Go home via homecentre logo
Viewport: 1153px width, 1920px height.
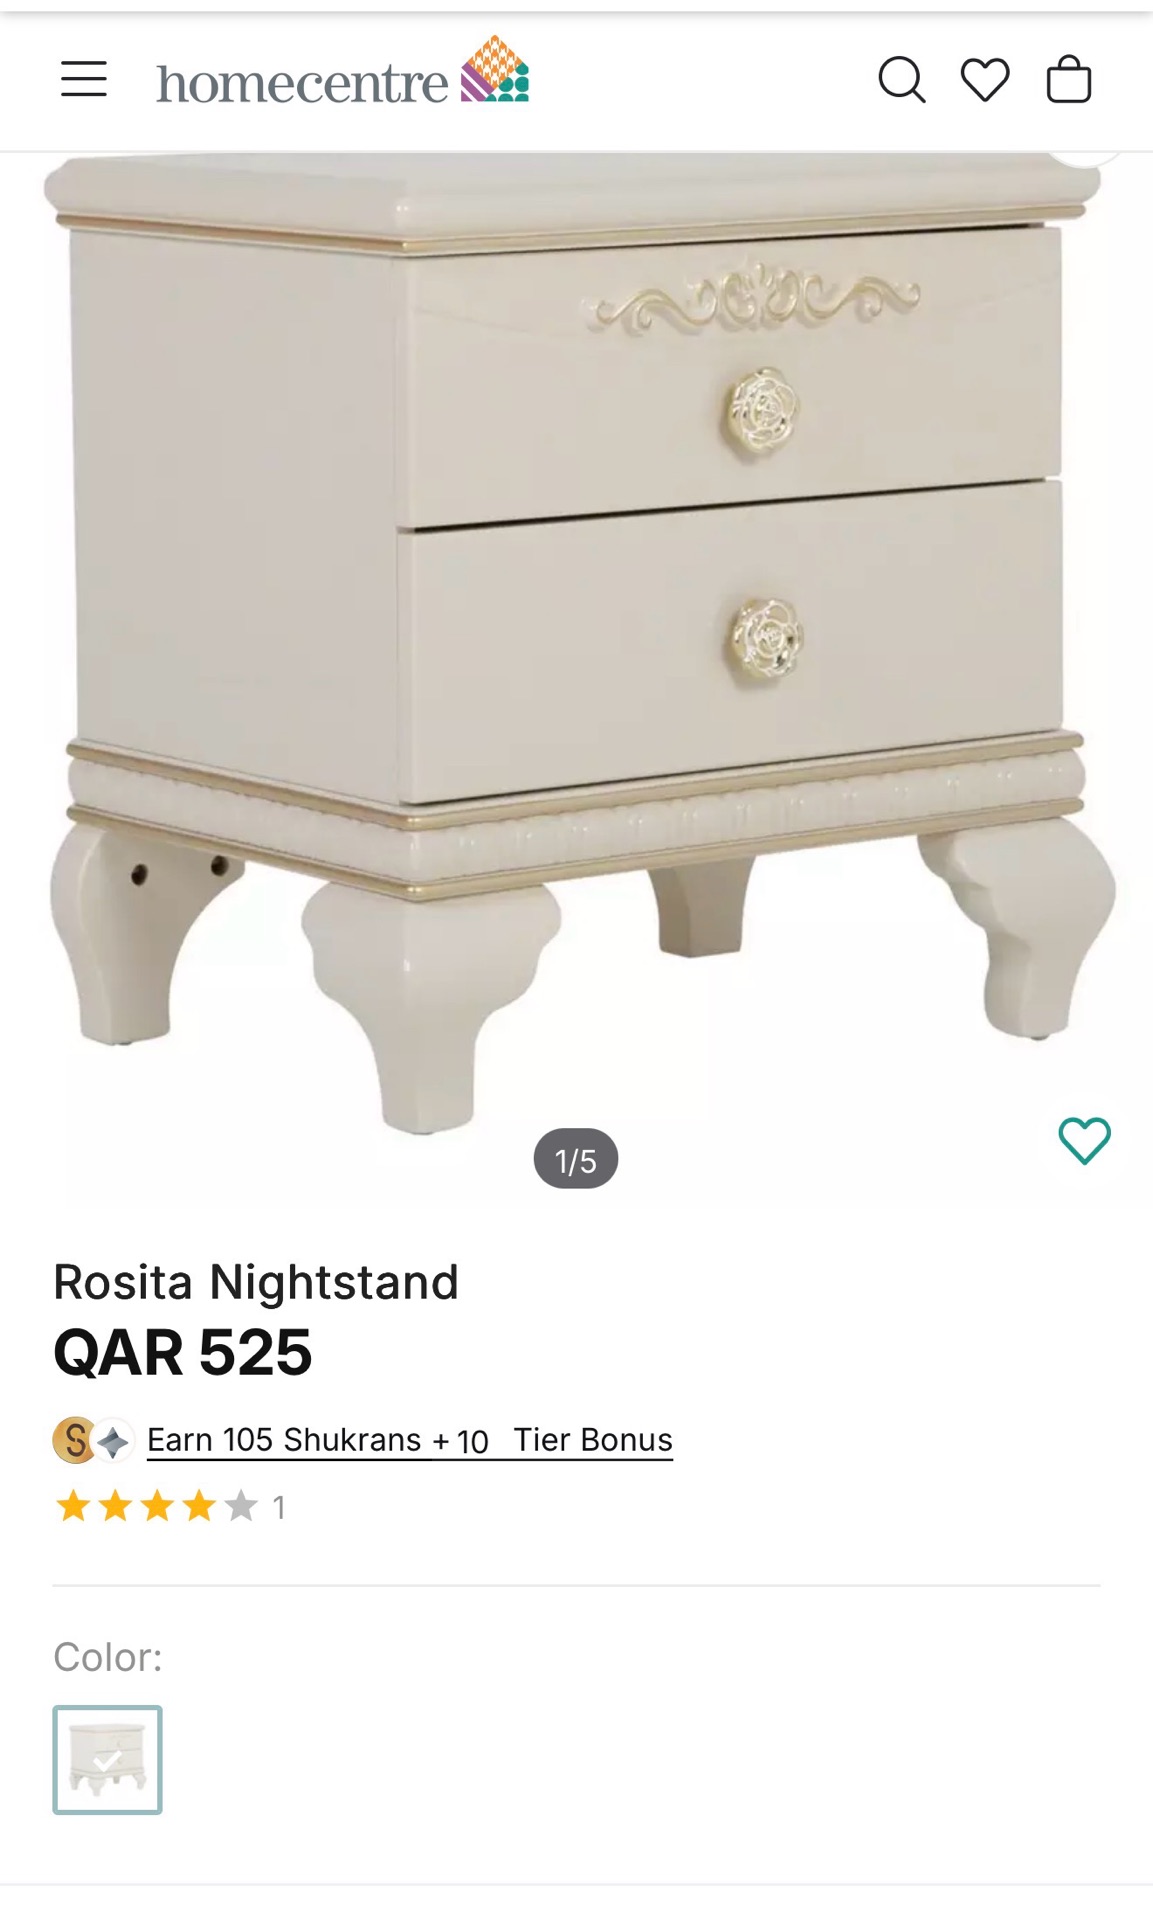[x=343, y=72]
